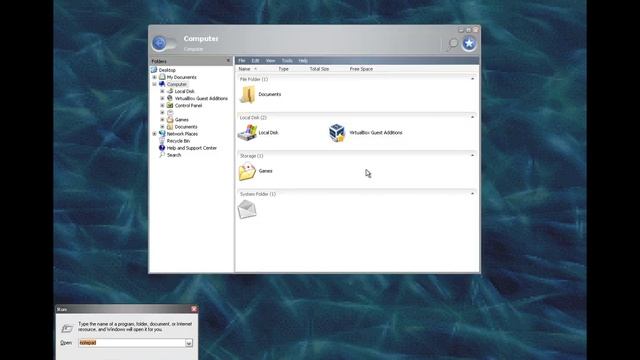Click the Search magnifier icon in tree
This screenshot has width=640, height=360.
pos(162,155)
